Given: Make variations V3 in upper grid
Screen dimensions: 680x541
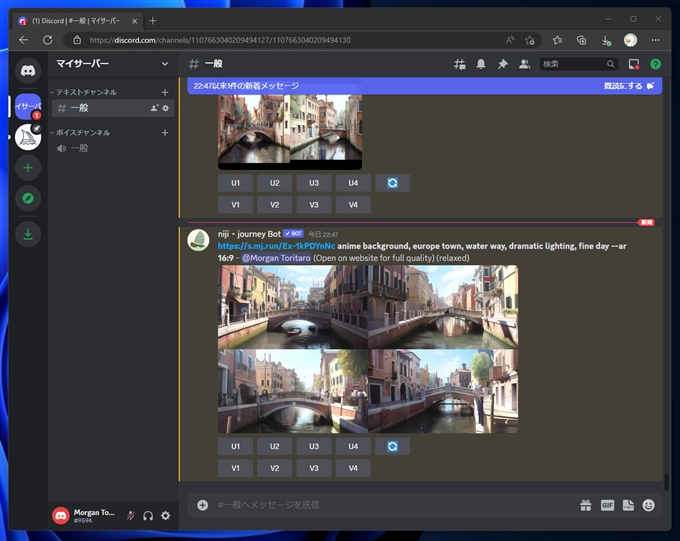Looking at the screenshot, I should point(314,205).
